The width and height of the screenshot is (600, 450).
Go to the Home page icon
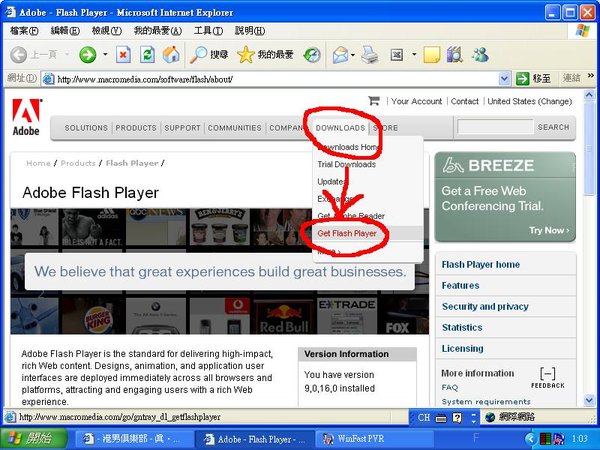coord(171,54)
